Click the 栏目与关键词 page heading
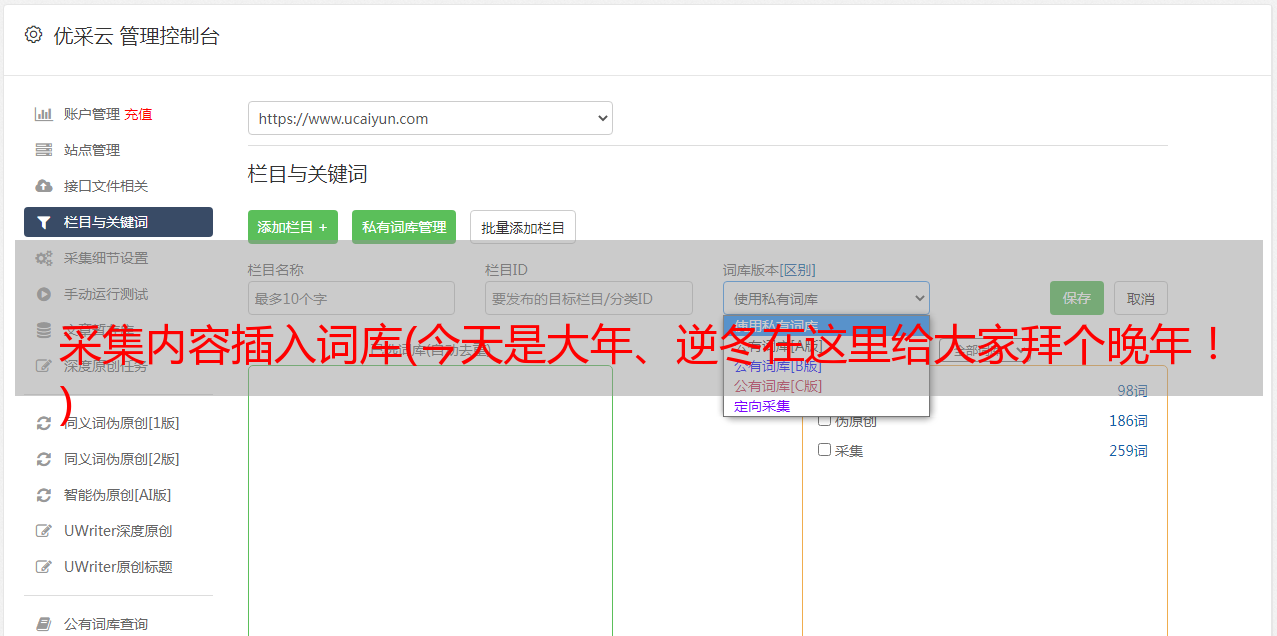The height and width of the screenshot is (636, 1277). tap(308, 174)
